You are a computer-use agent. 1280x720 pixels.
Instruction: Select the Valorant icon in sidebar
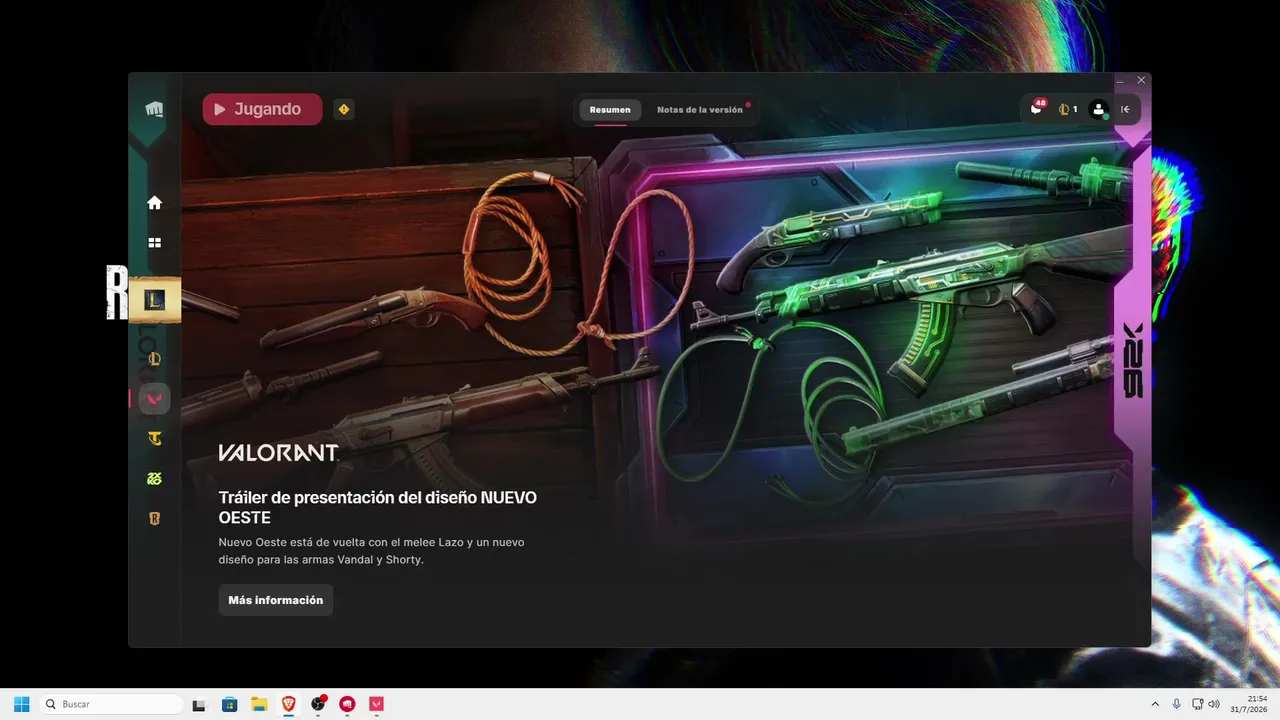click(154, 399)
